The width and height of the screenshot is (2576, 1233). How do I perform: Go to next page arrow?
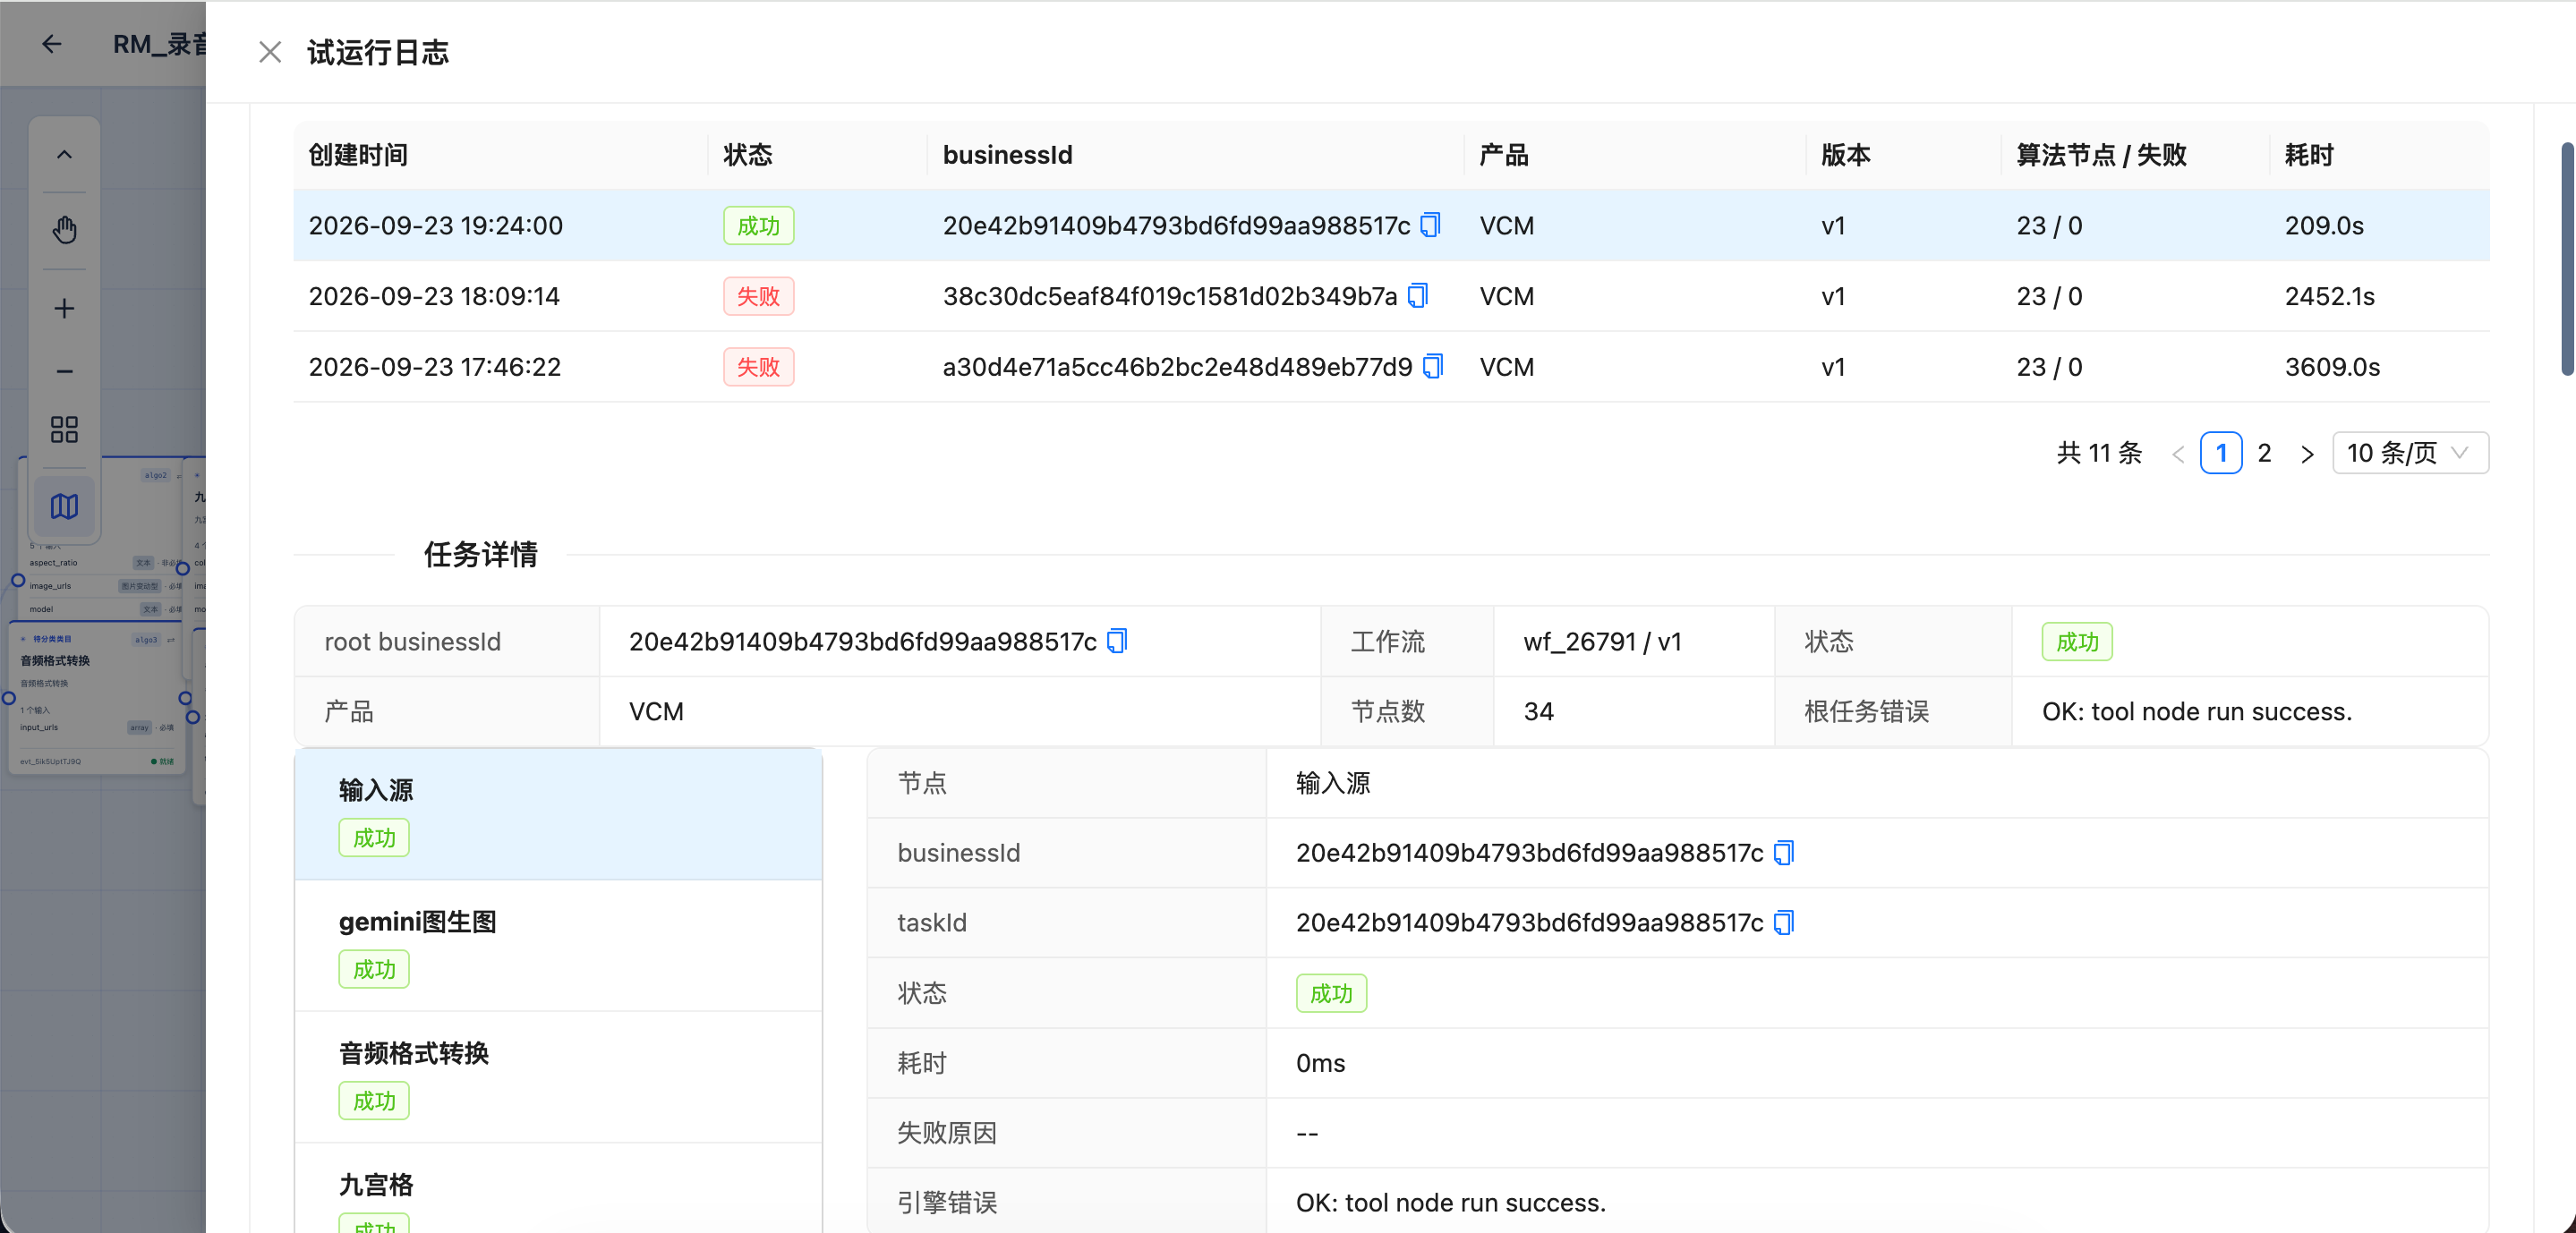2306,454
